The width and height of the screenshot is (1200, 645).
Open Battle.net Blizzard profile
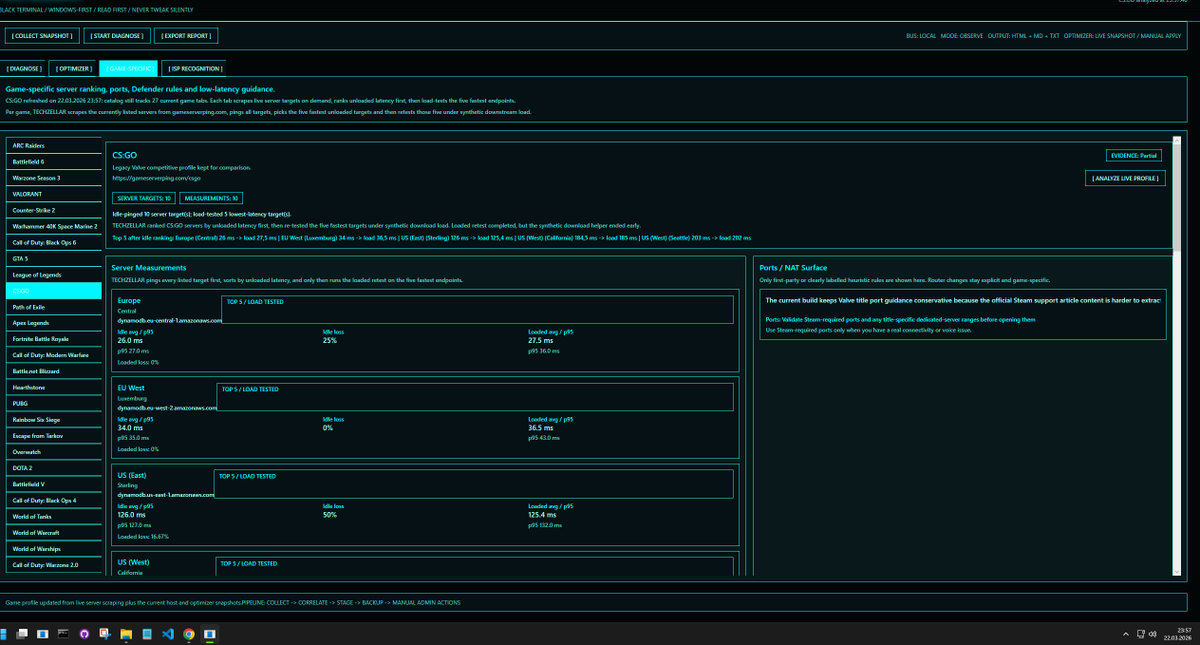click(54, 371)
